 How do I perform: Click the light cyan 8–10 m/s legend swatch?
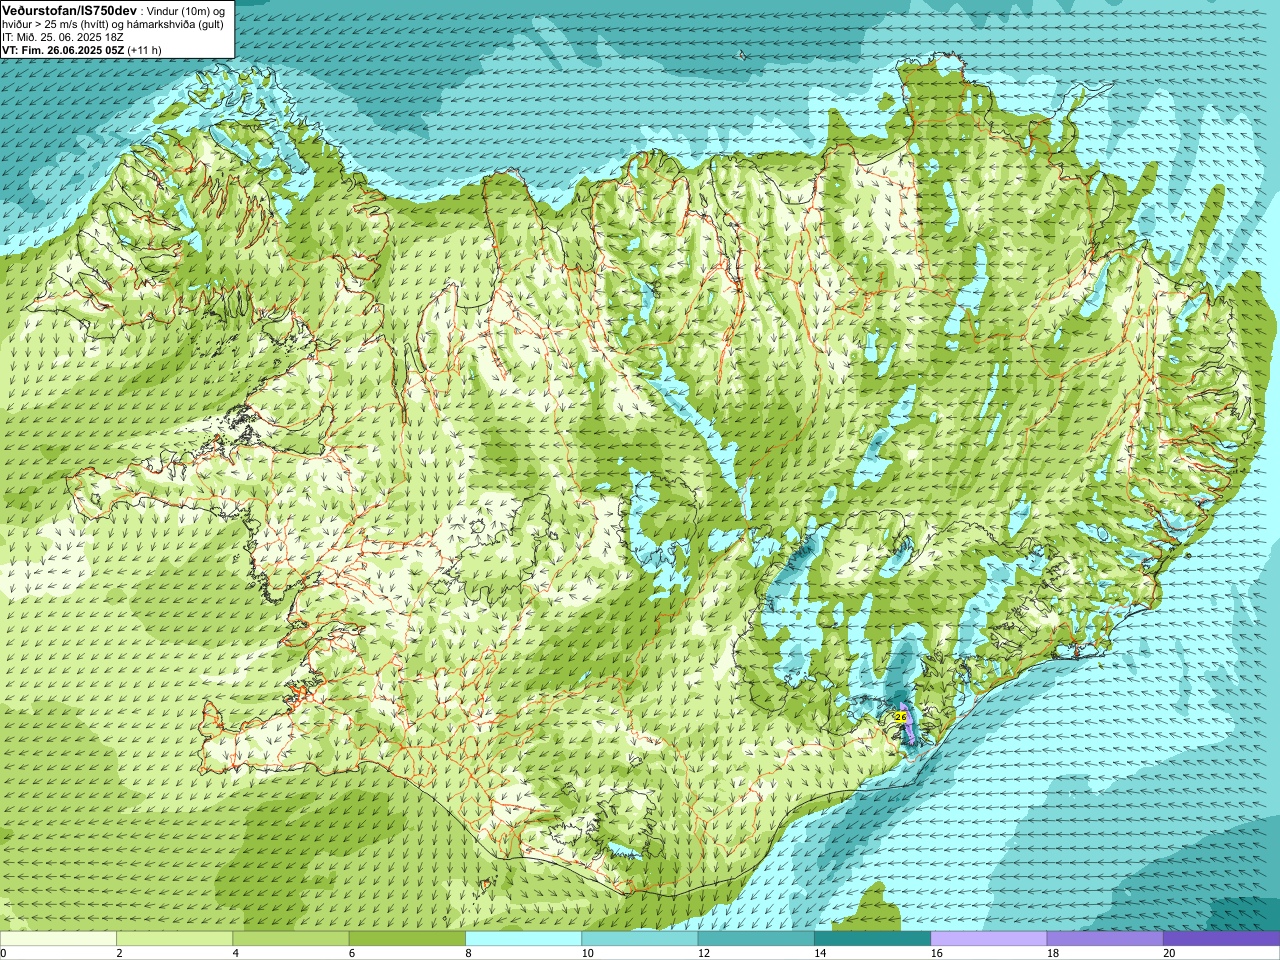point(523,939)
